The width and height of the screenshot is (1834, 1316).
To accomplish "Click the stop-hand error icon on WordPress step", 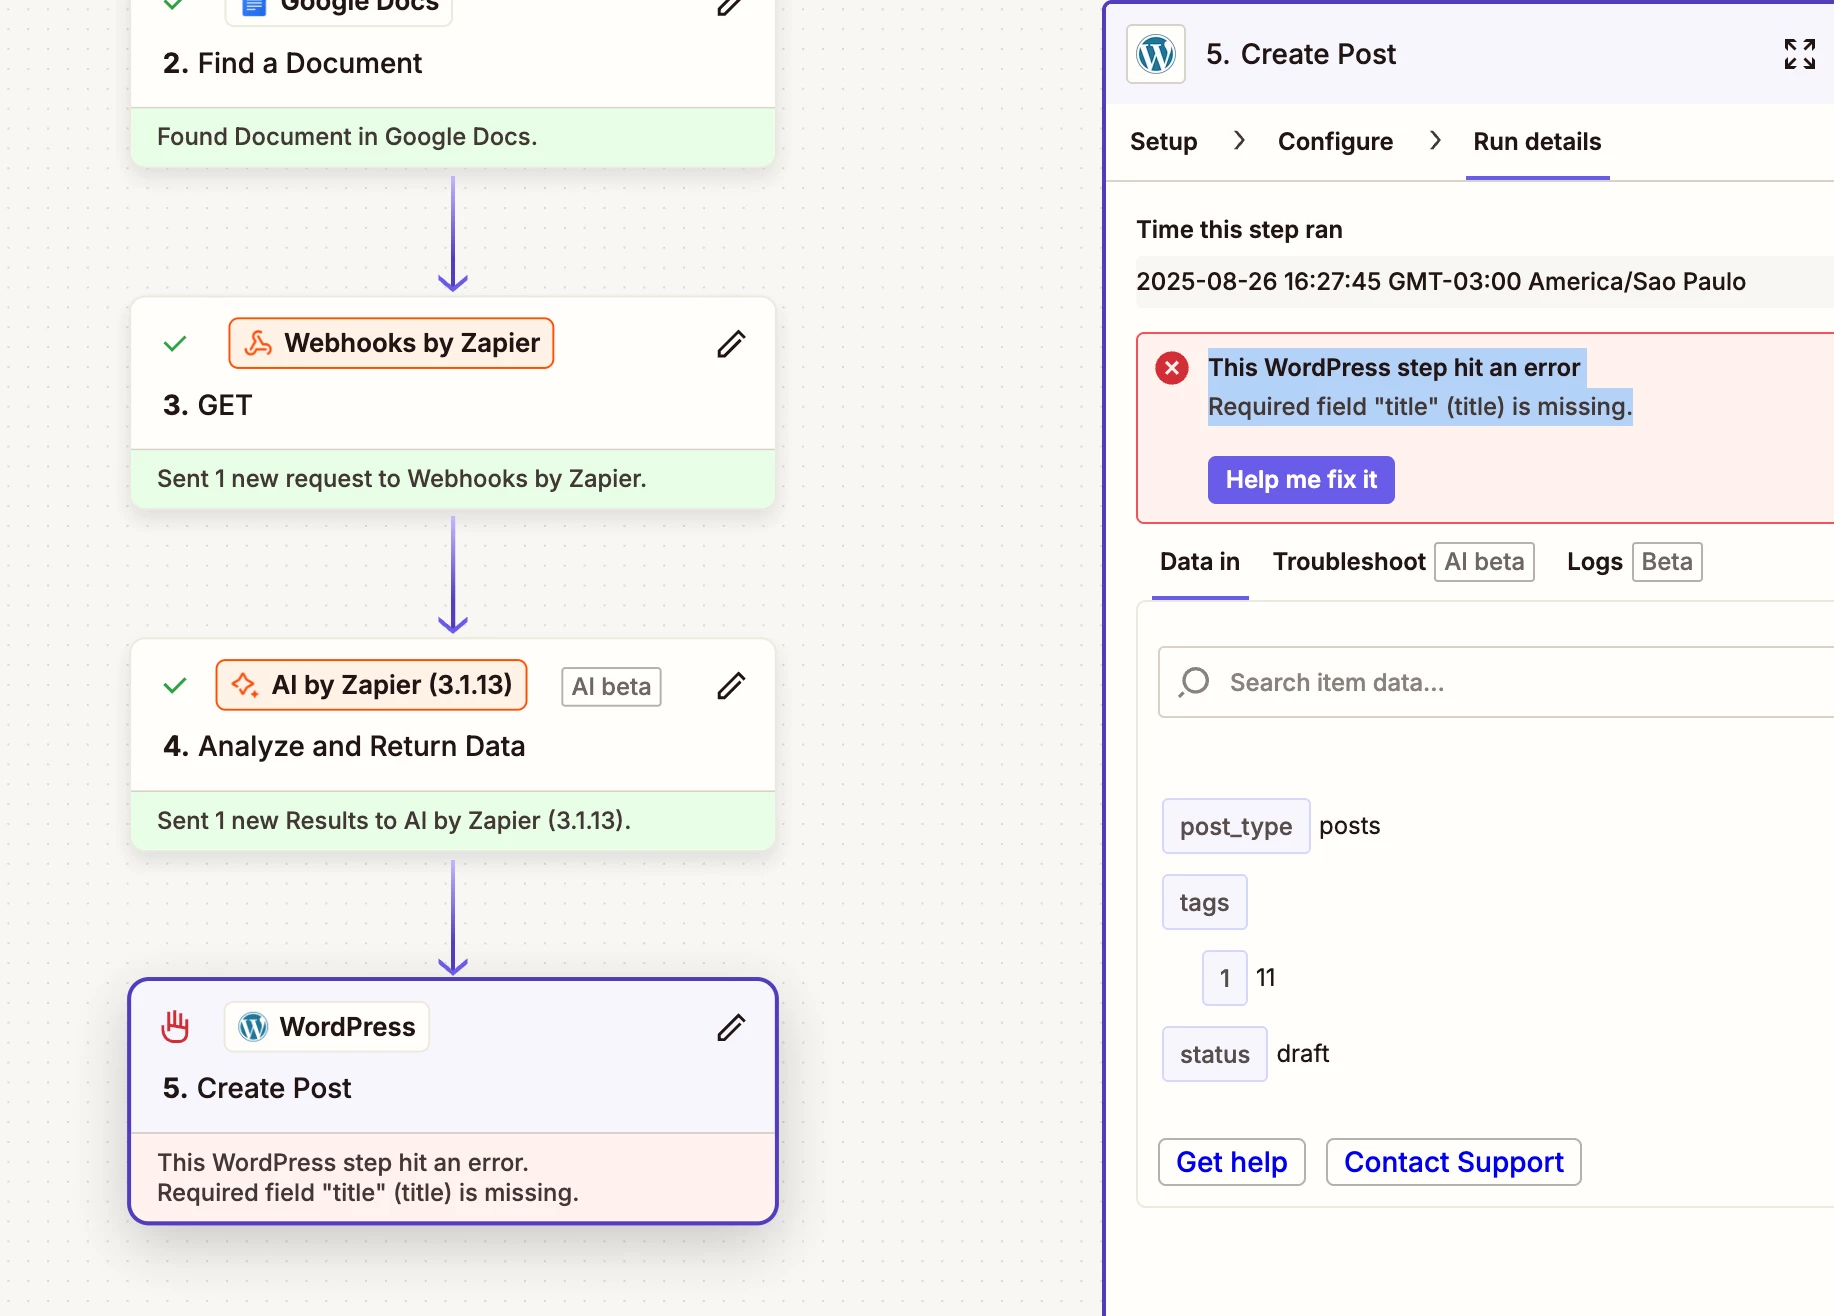I will click(x=175, y=1027).
